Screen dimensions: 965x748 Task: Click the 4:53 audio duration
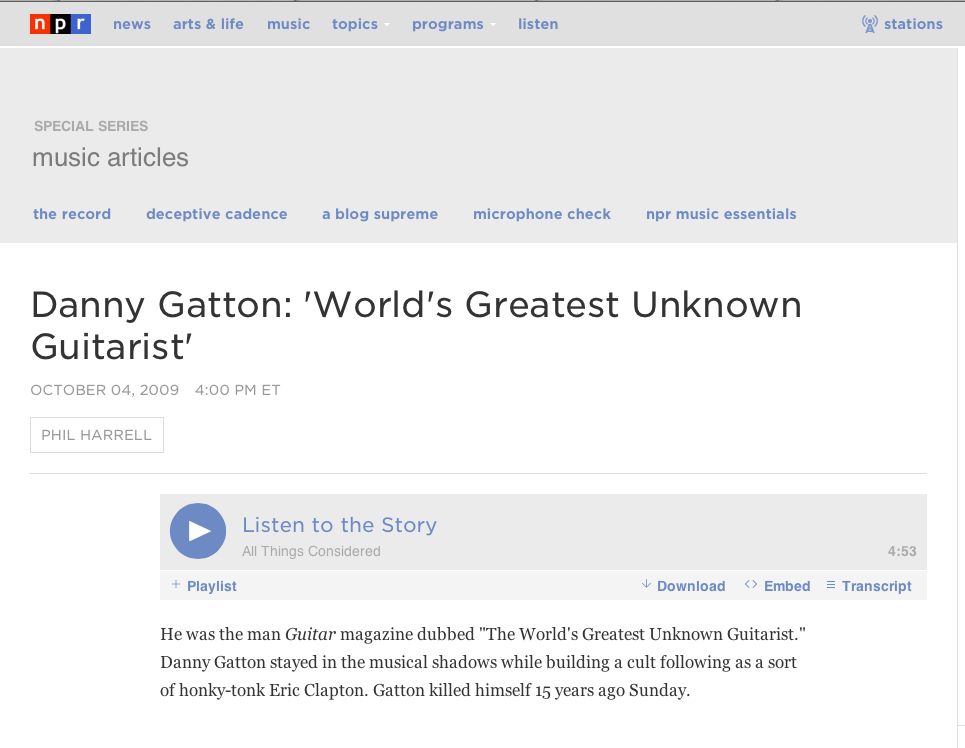(x=902, y=551)
